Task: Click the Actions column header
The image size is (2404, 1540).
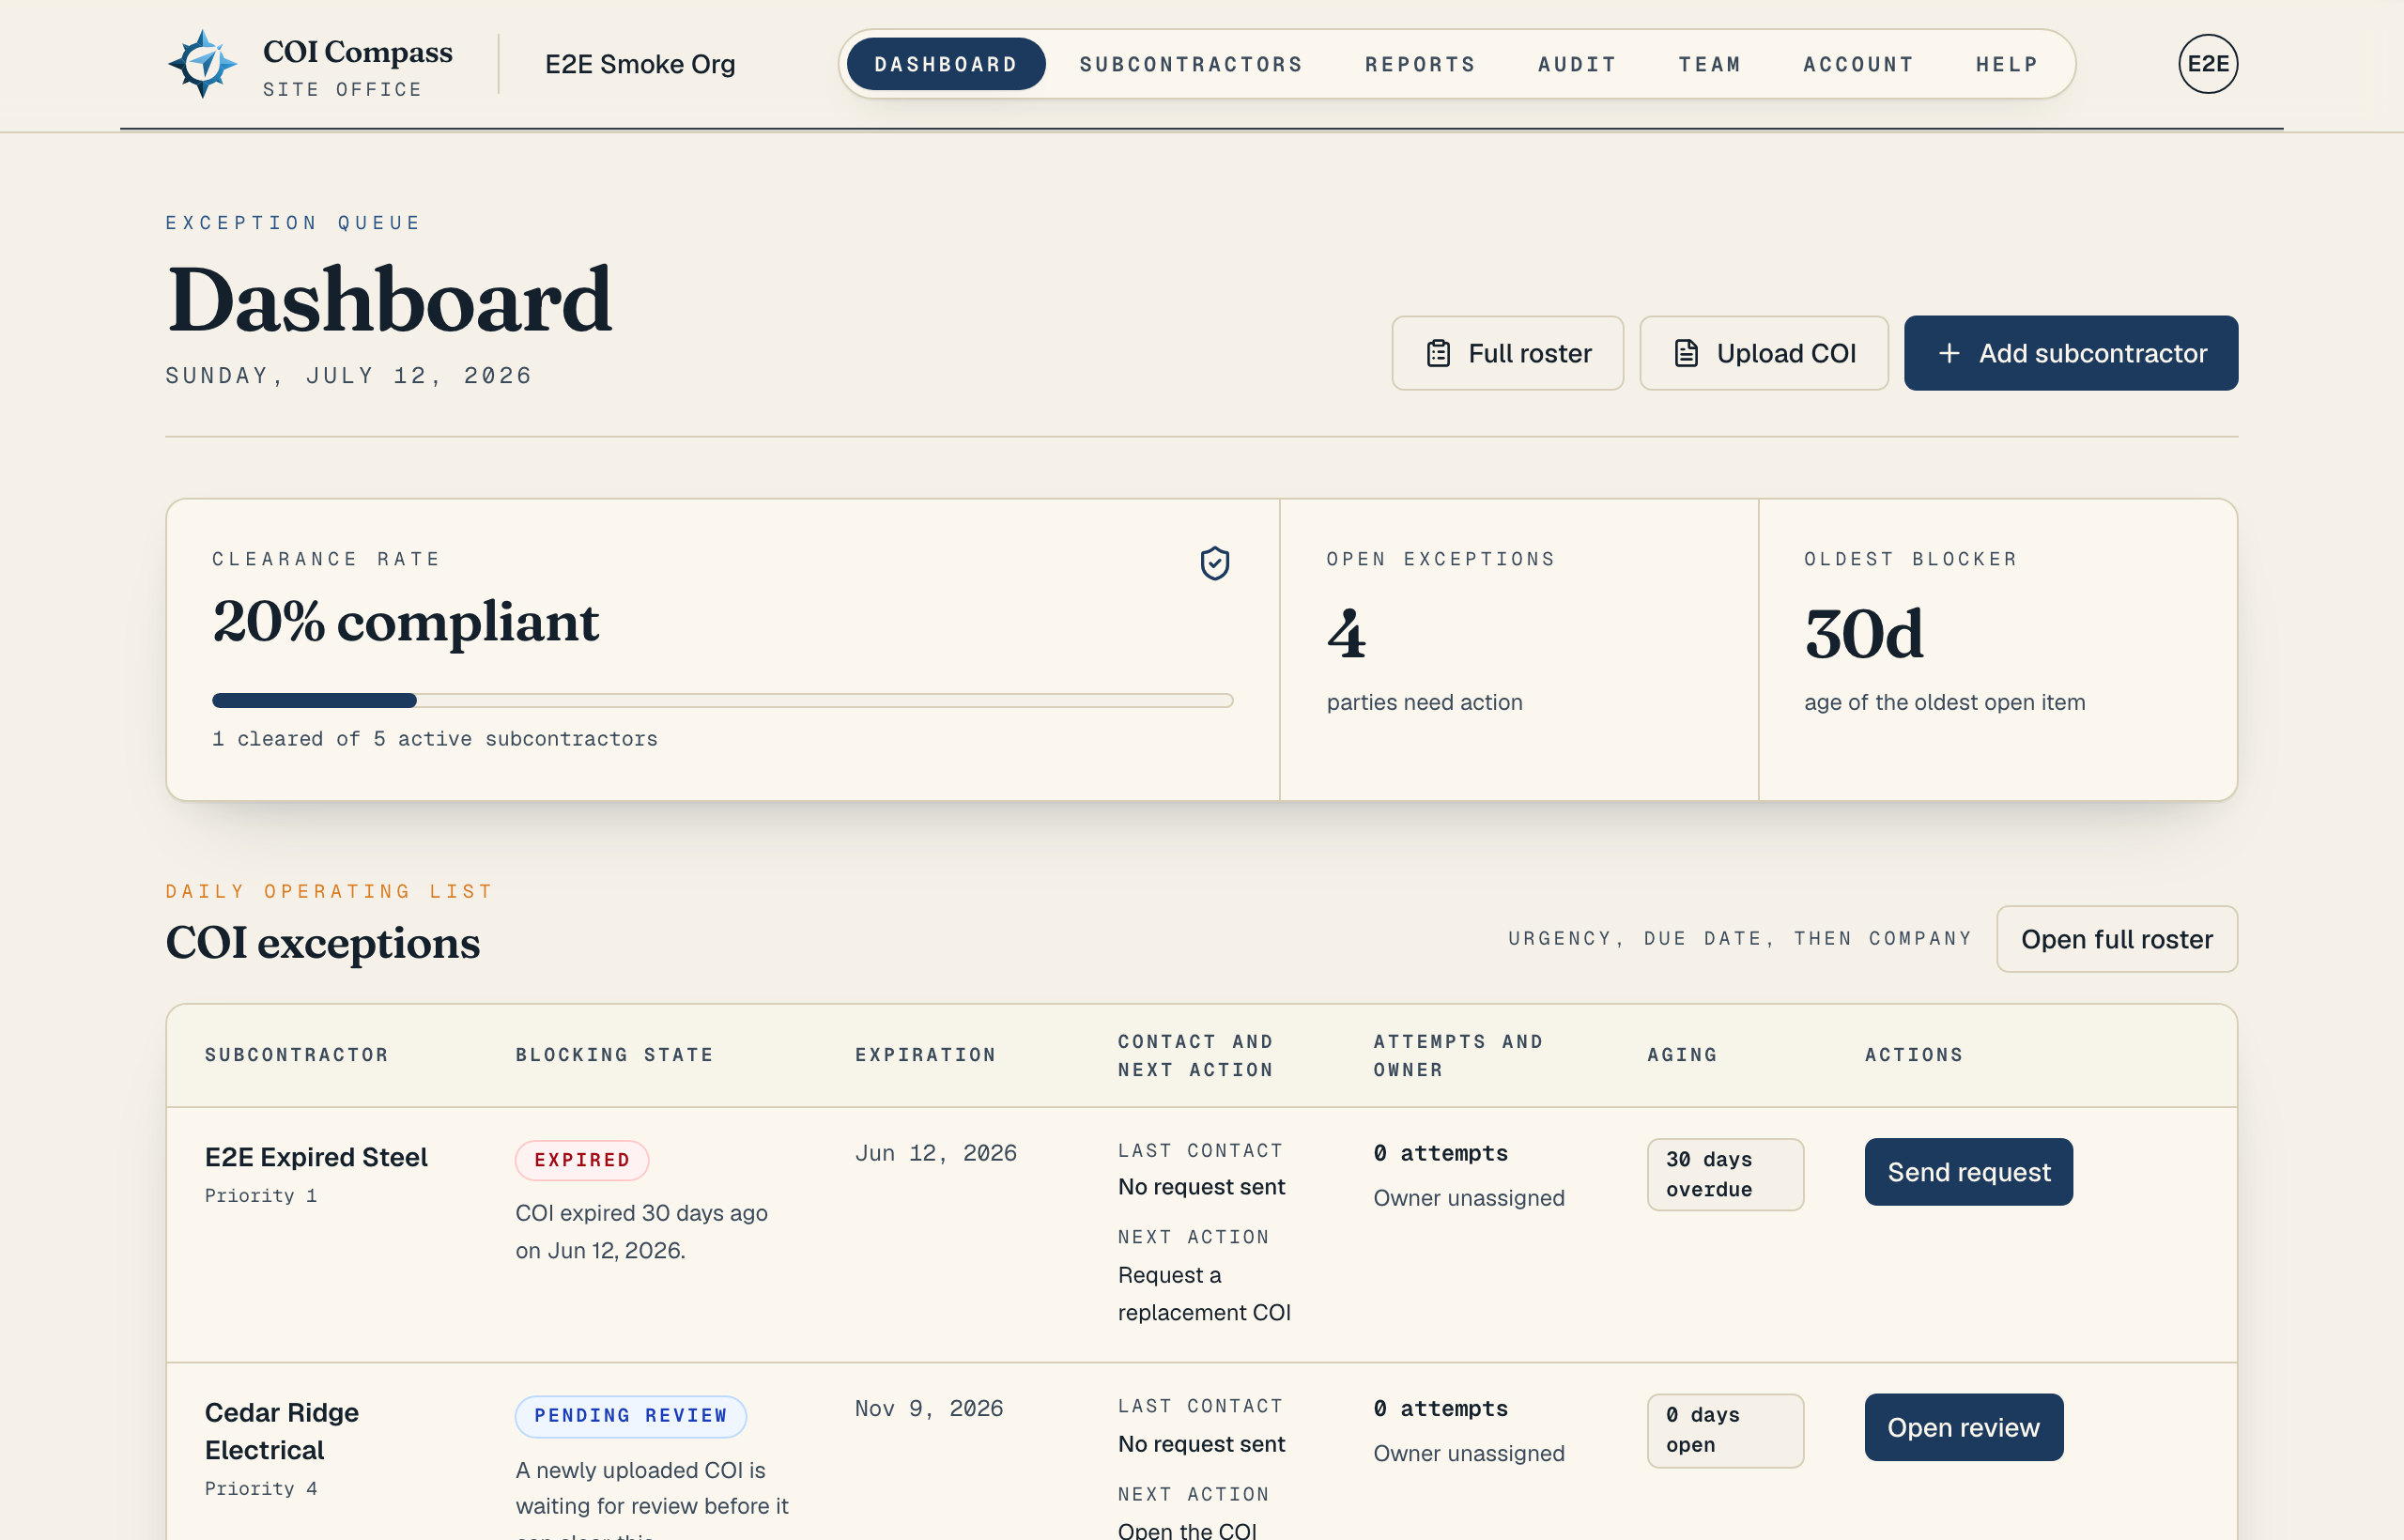Action: coord(1913,1055)
